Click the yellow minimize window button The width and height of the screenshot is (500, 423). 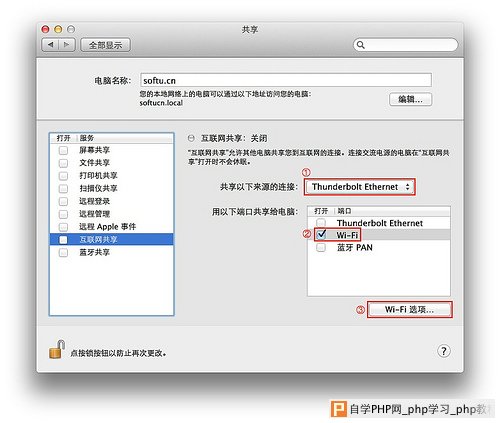pyautogui.click(x=58, y=29)
